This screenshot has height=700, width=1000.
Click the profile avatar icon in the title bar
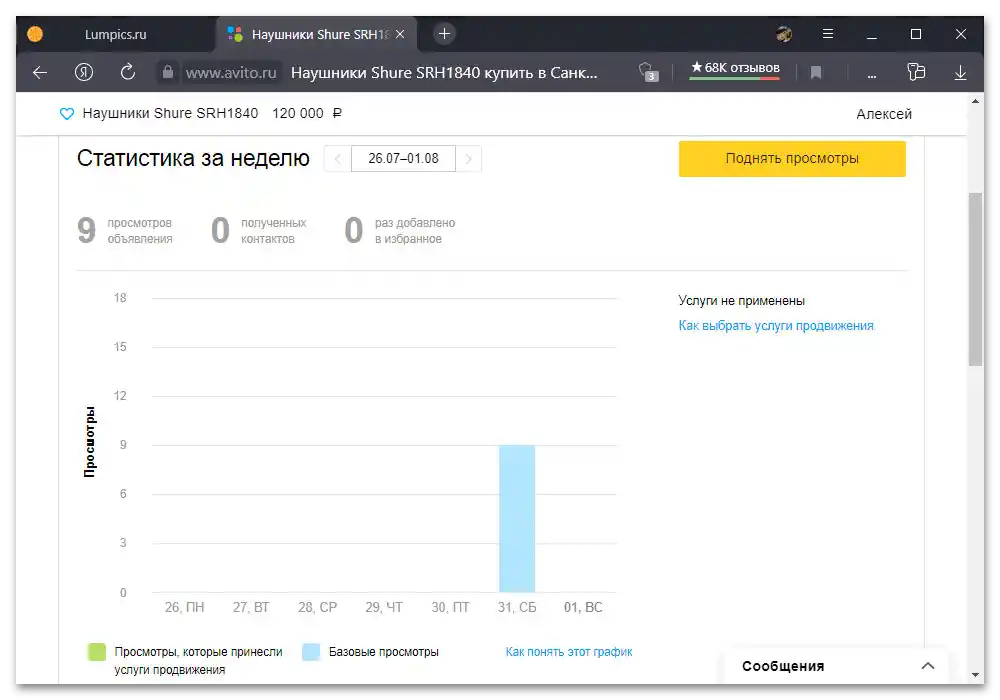[784, 34]
